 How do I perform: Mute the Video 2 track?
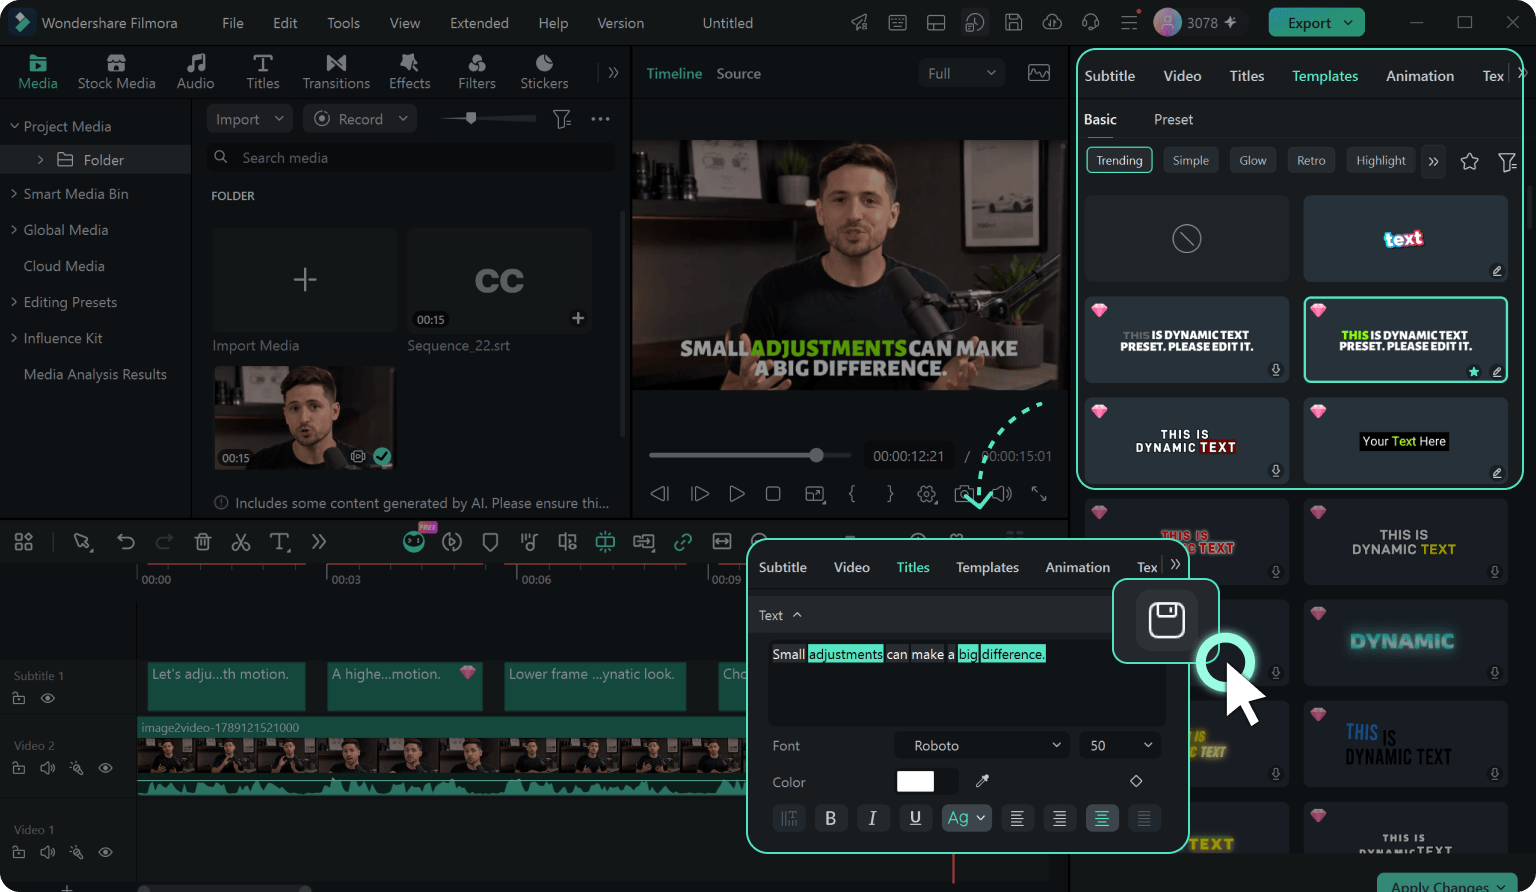click(47, 768)
